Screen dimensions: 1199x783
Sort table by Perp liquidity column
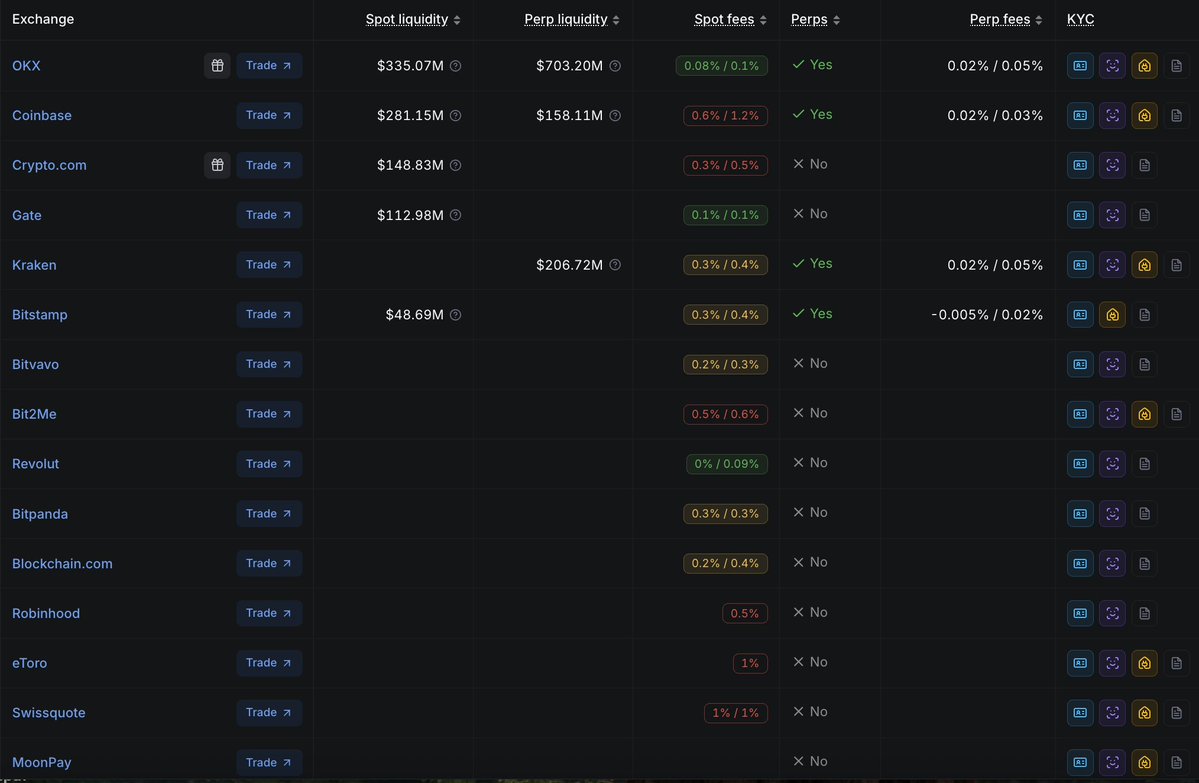572,19
